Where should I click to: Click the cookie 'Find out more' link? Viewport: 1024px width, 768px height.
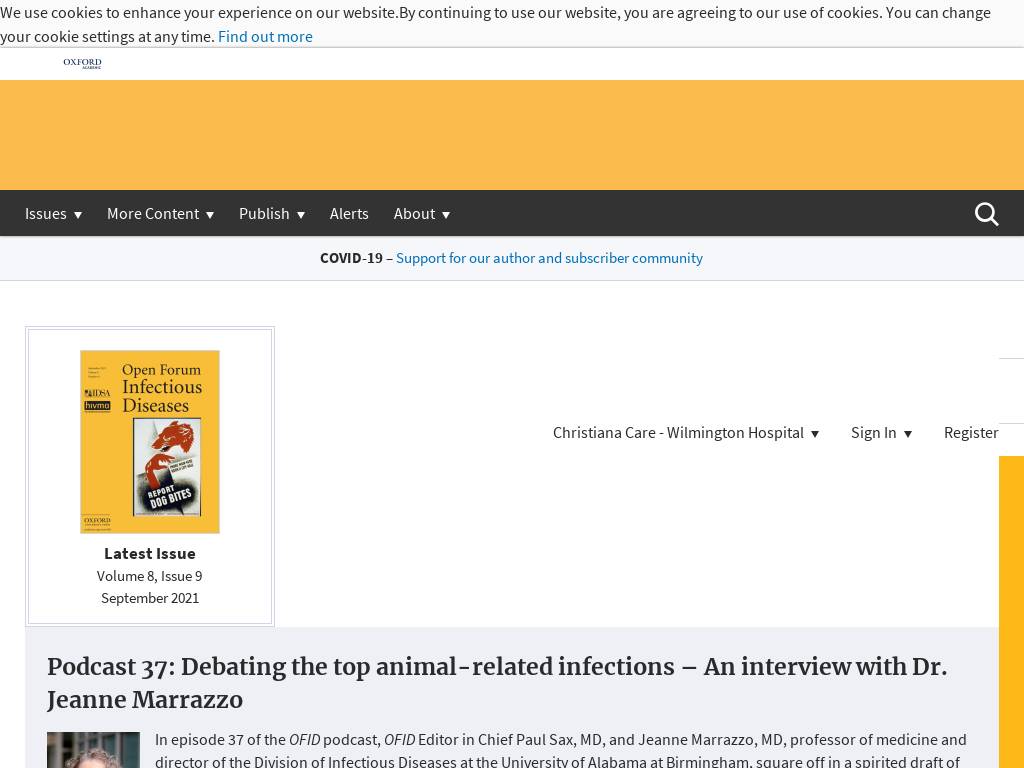click(265, 36)
